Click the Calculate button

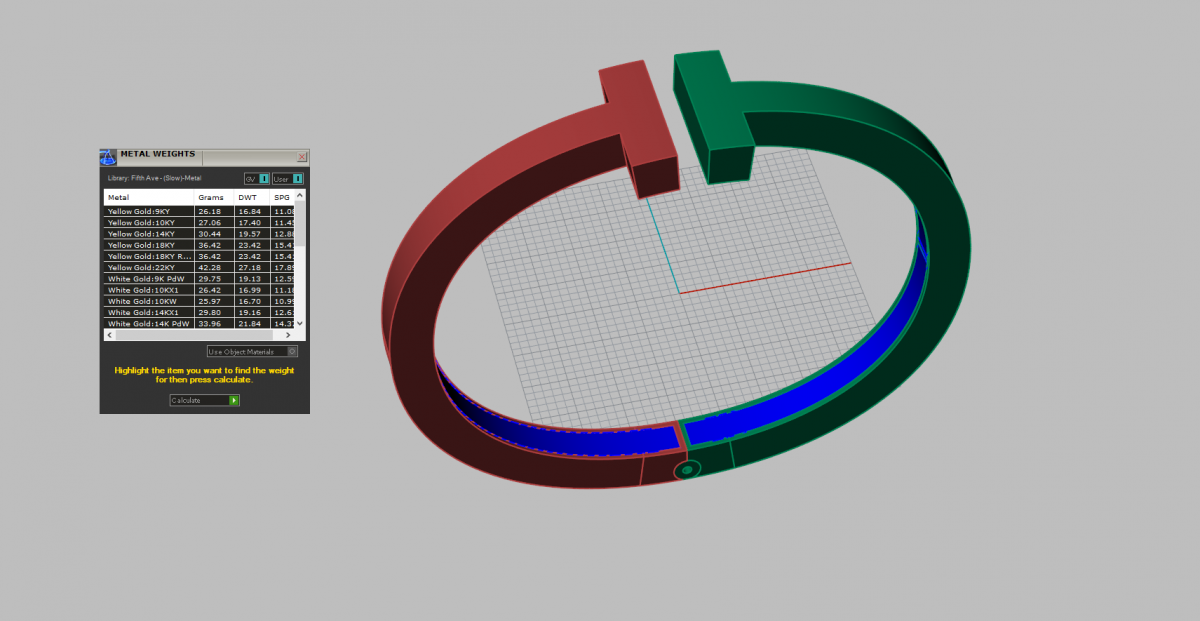tap(205, 400)
